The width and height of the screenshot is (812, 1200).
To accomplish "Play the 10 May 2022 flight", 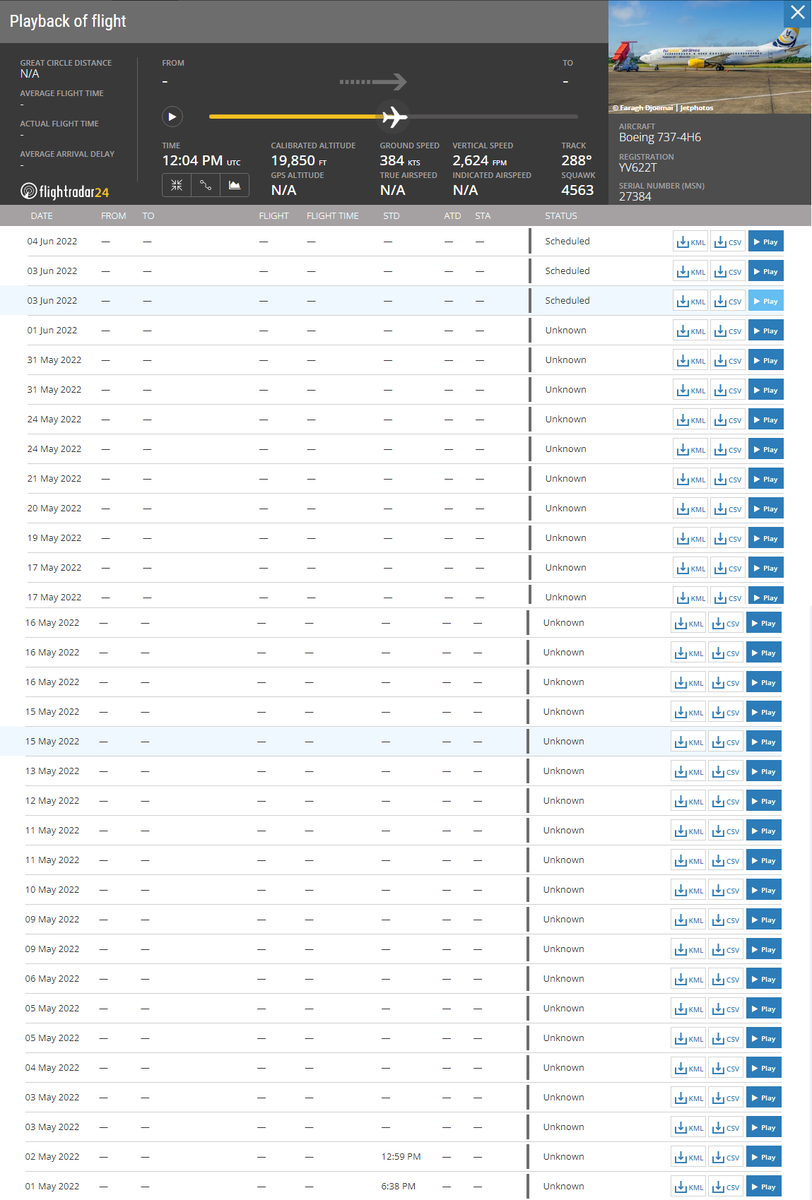I will pos(763,890).
